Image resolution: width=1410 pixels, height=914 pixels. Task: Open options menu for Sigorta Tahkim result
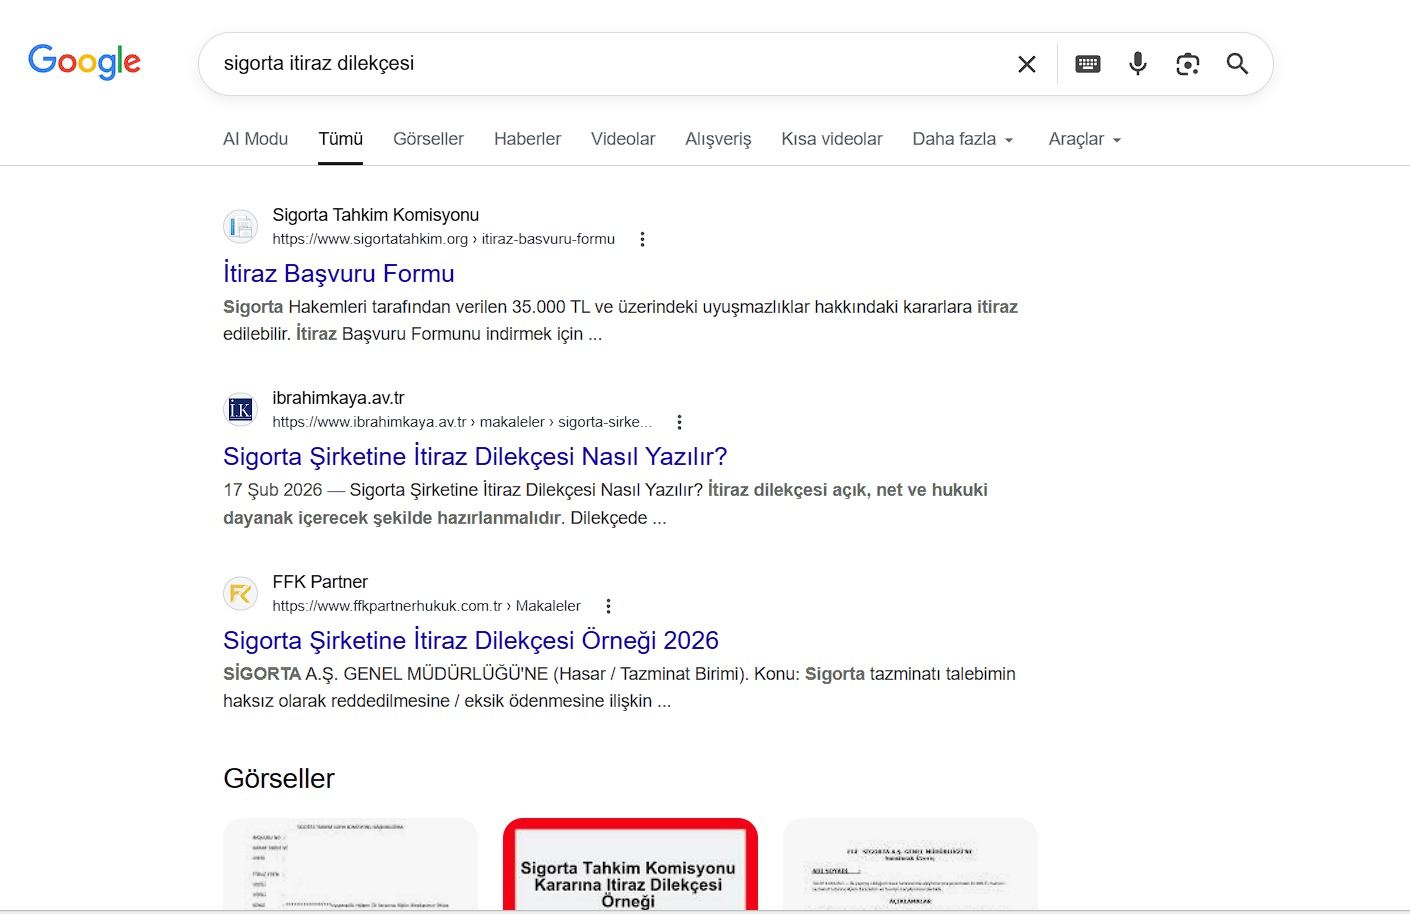point(642,239)
